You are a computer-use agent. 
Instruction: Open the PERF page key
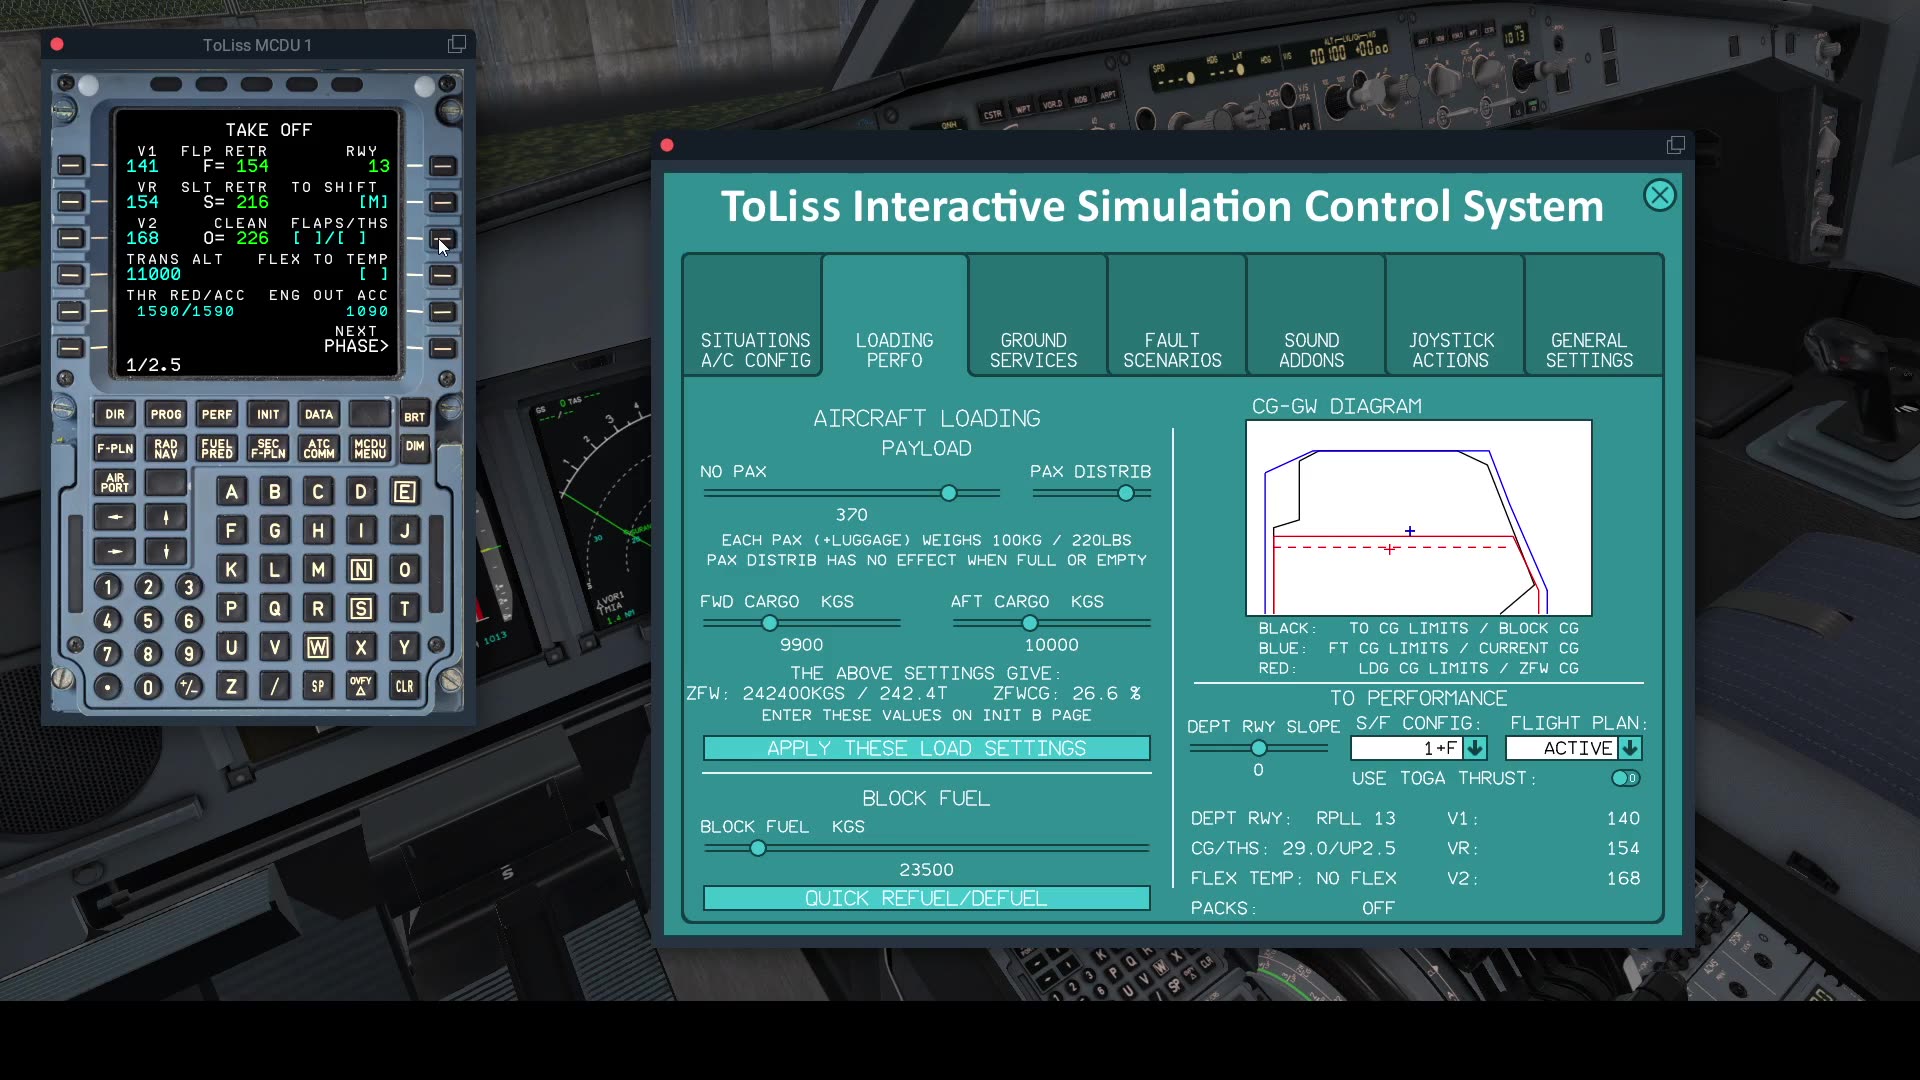point(217,414)
